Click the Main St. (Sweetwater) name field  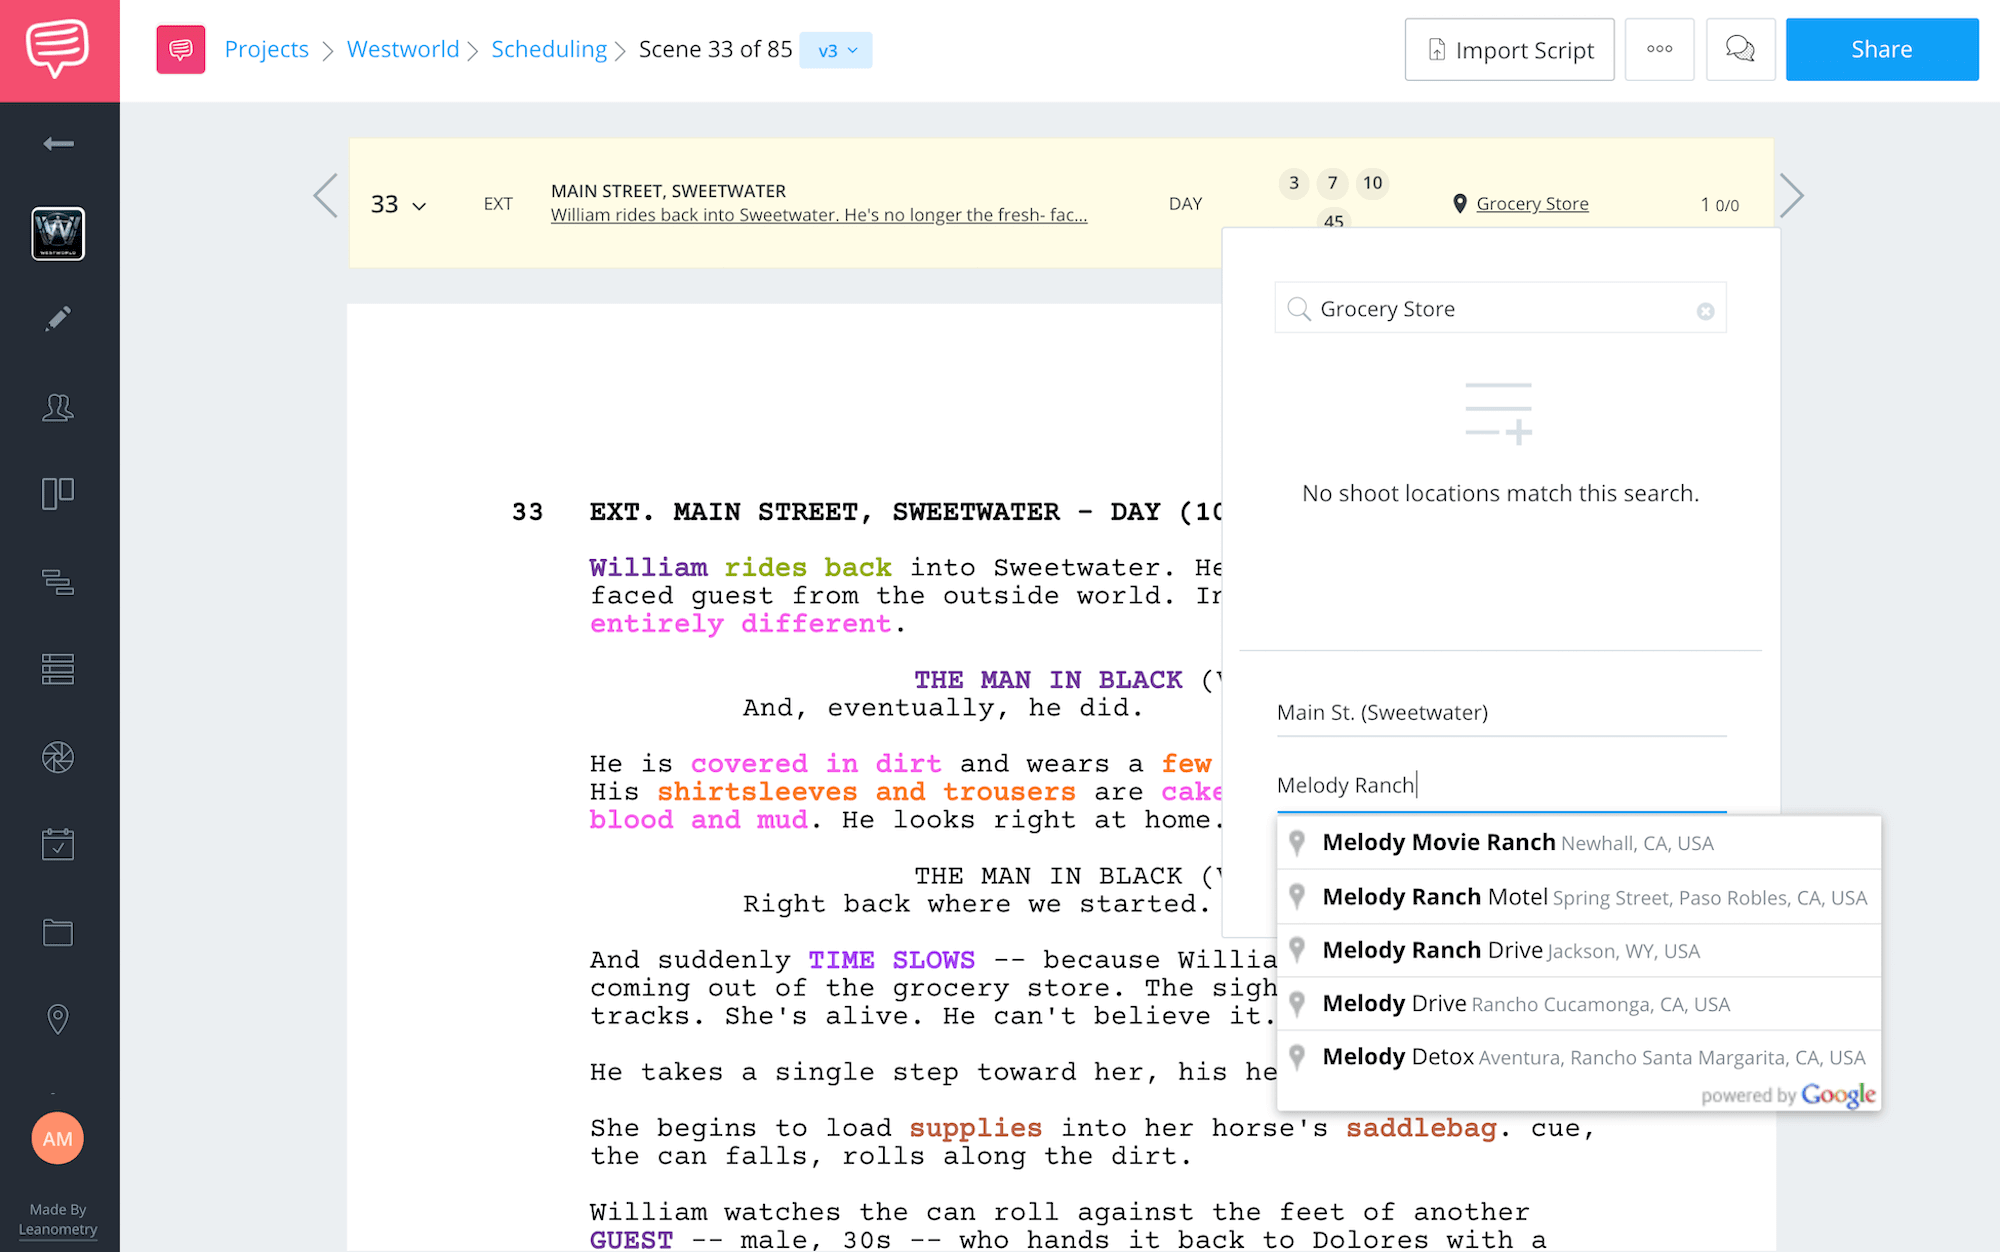pyautogui.click(x=1501, y=713)
